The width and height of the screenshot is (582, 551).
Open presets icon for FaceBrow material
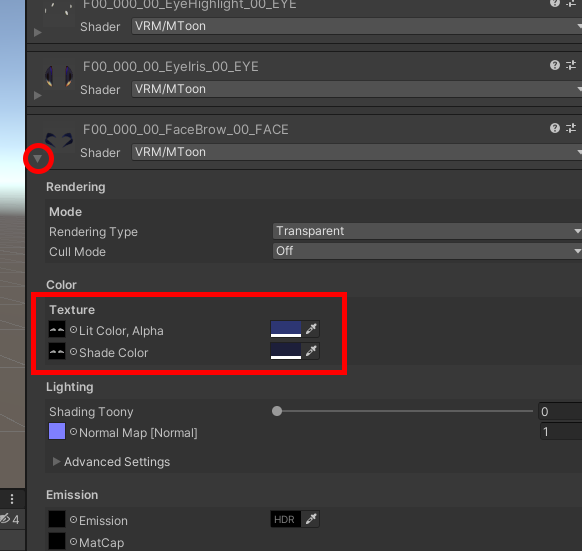click(571, 128)
